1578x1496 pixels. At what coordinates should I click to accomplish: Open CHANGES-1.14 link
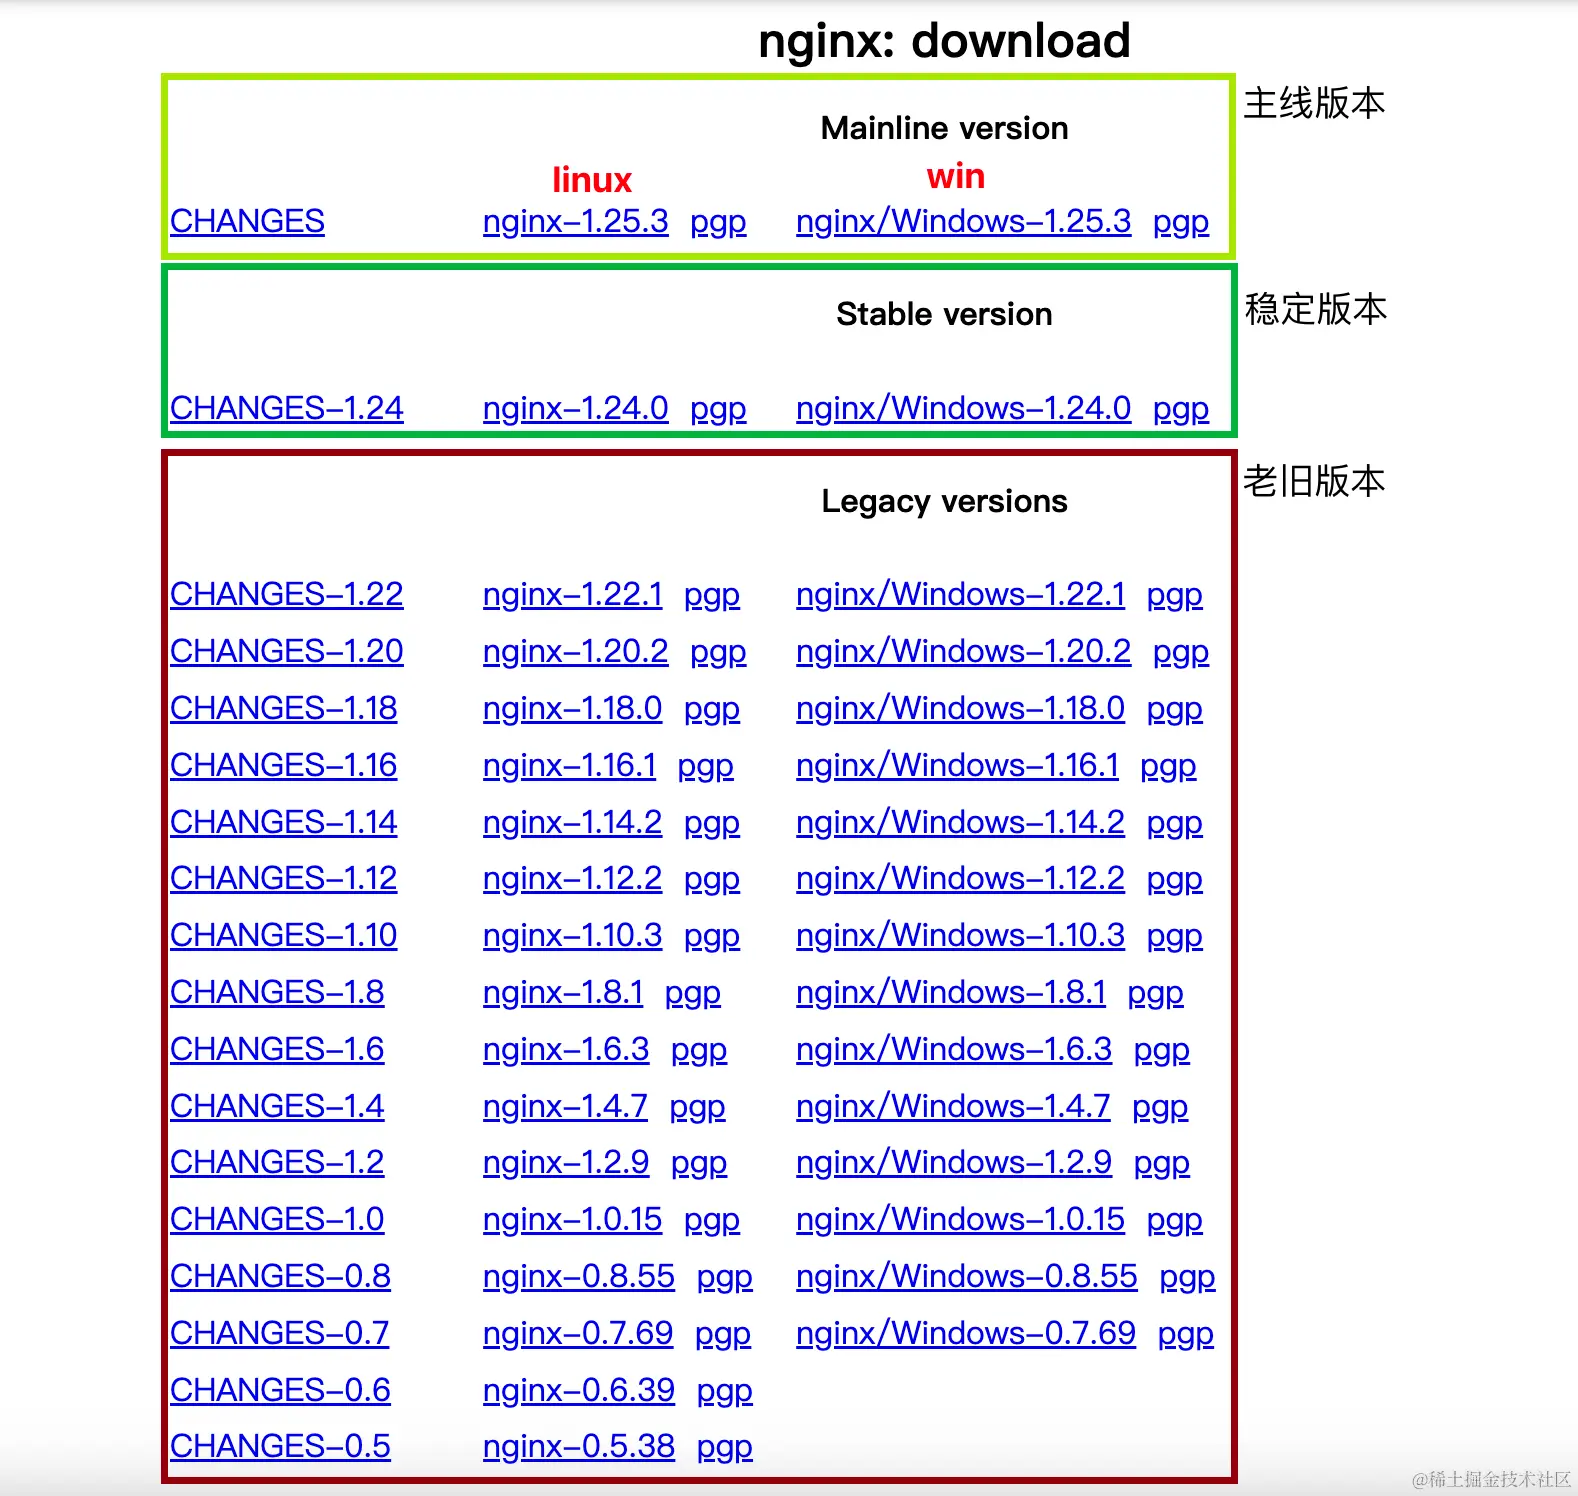pos(284,822)
